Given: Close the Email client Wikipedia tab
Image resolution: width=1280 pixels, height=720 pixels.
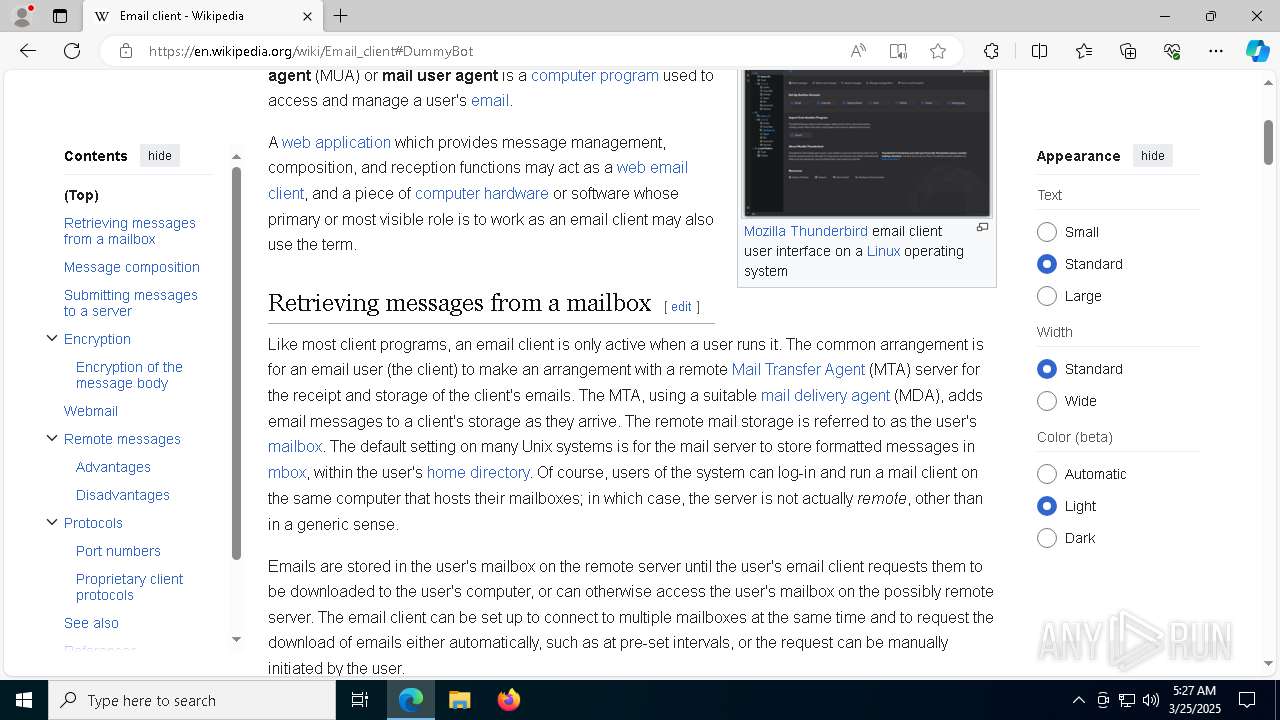Looking at the screenshot, I should [x=307, y=16].
